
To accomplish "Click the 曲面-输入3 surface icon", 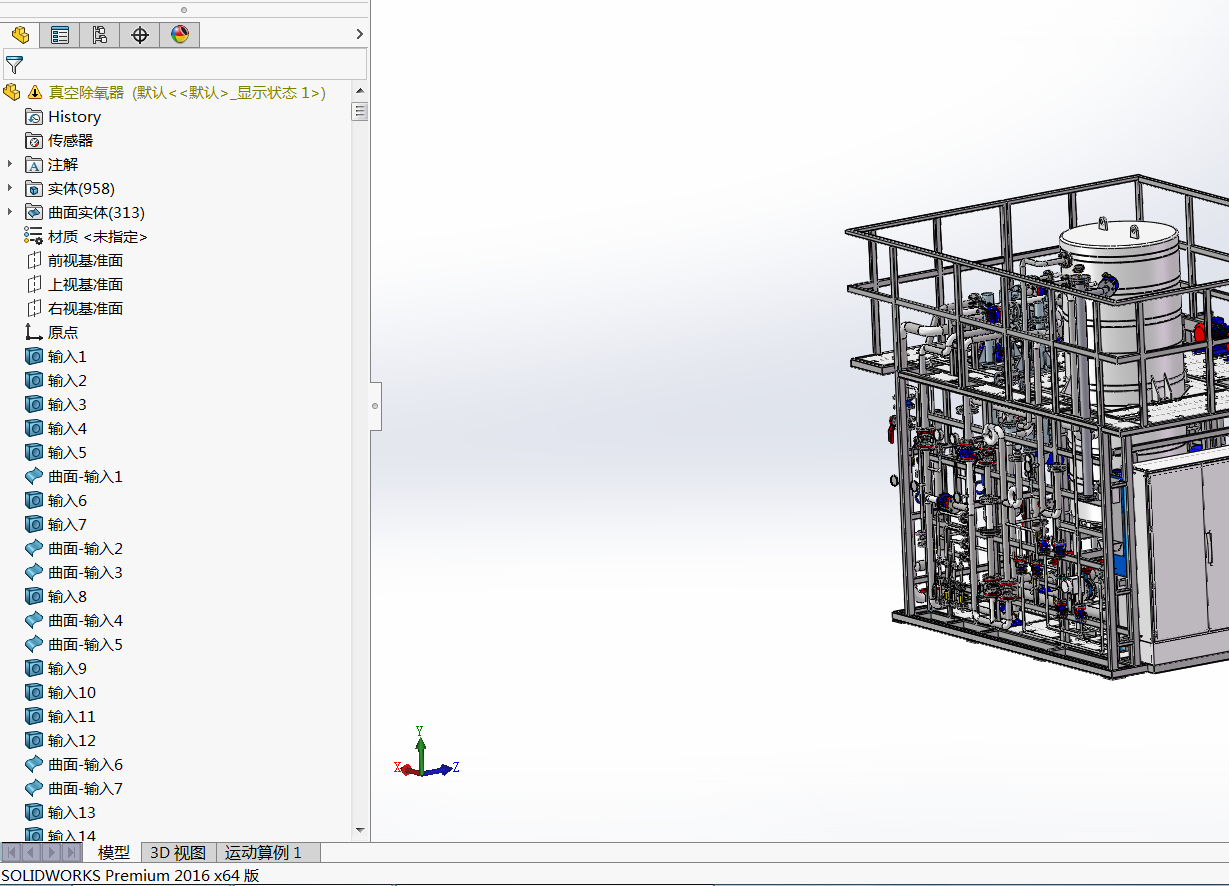I will pos(34,573).
